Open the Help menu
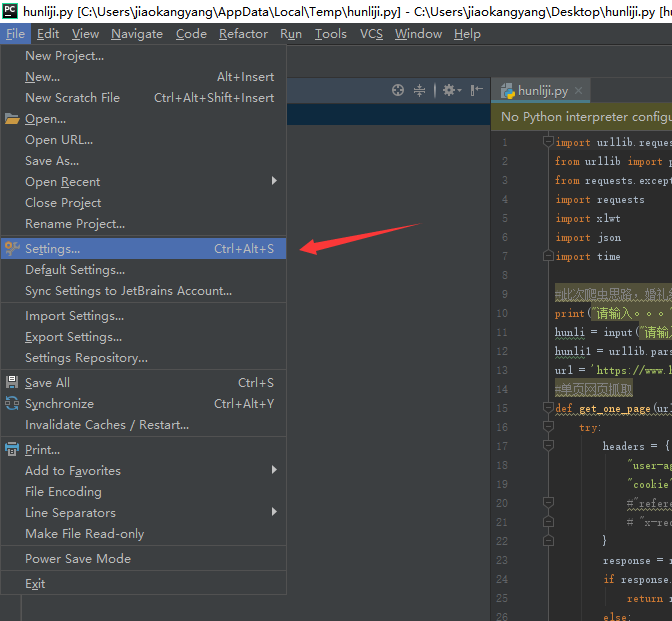 click(x=467, y=34)
